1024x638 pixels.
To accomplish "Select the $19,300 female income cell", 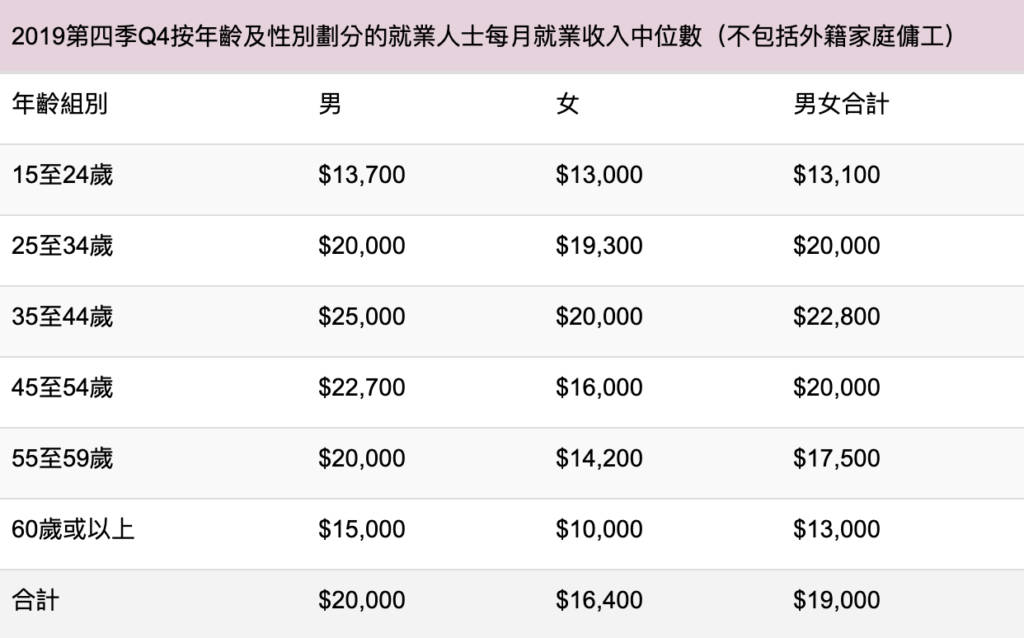I will pyautogui.click(x=599, y=246).
